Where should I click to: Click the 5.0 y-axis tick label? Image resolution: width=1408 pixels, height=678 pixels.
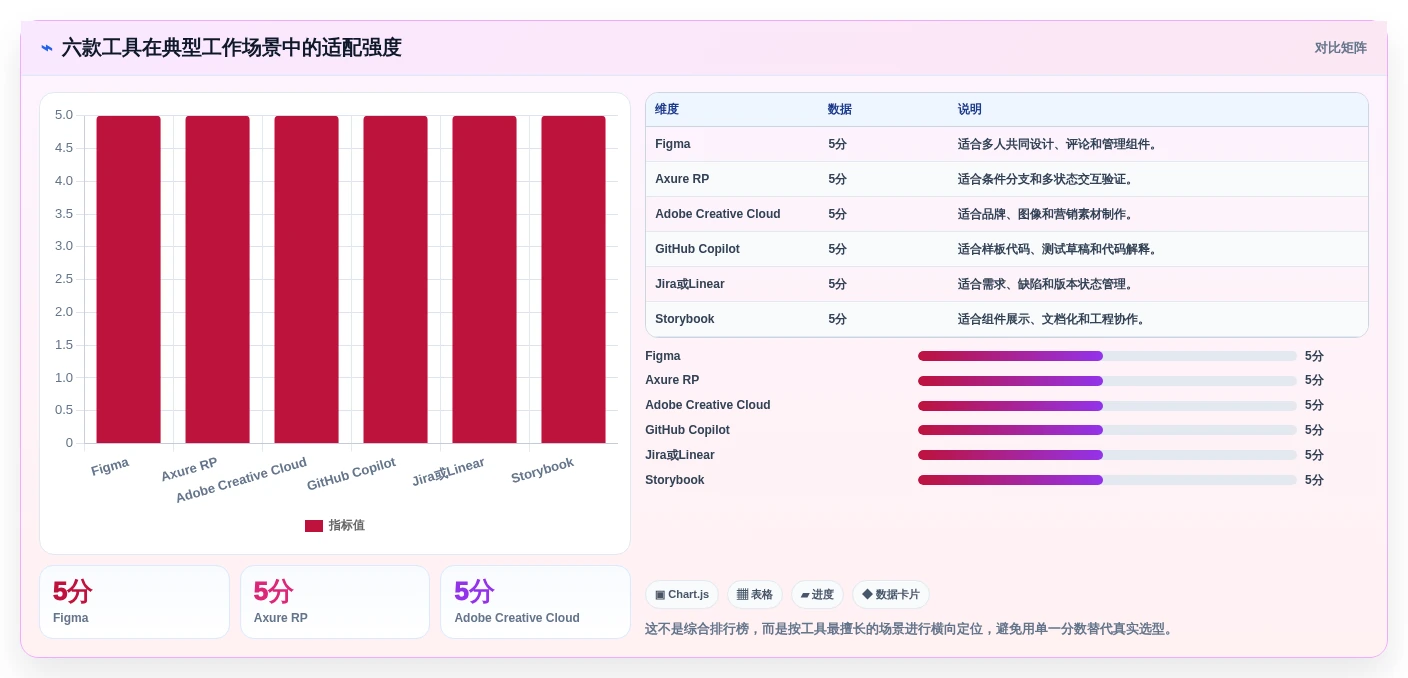coord(64,115)
